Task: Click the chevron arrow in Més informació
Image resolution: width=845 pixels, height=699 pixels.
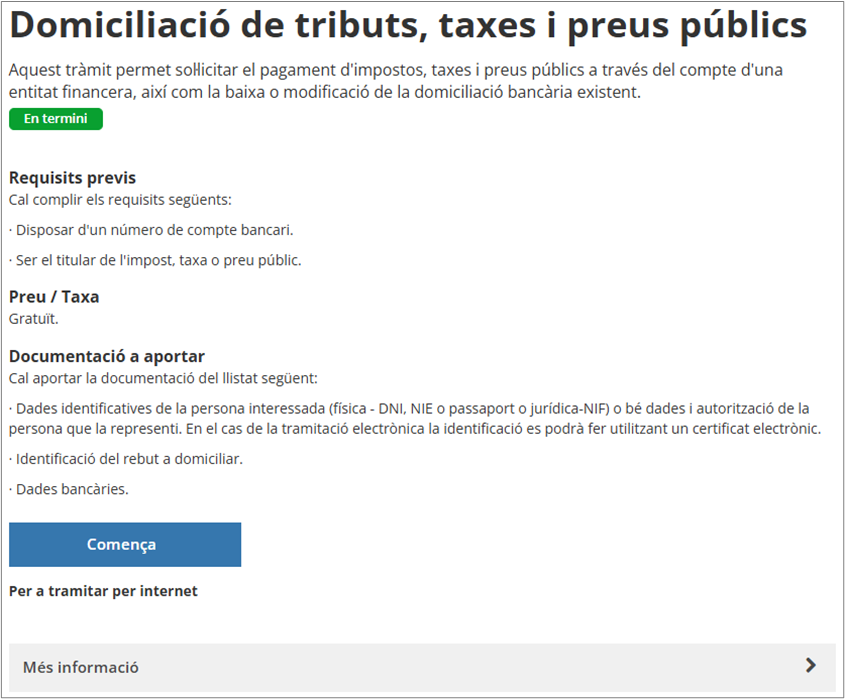Action: tap(811, 666)
